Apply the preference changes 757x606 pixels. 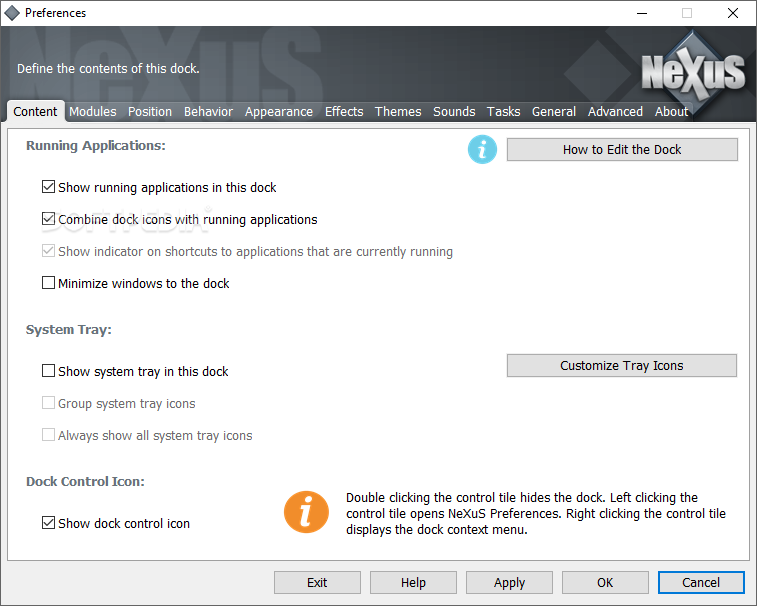[509, 582]
